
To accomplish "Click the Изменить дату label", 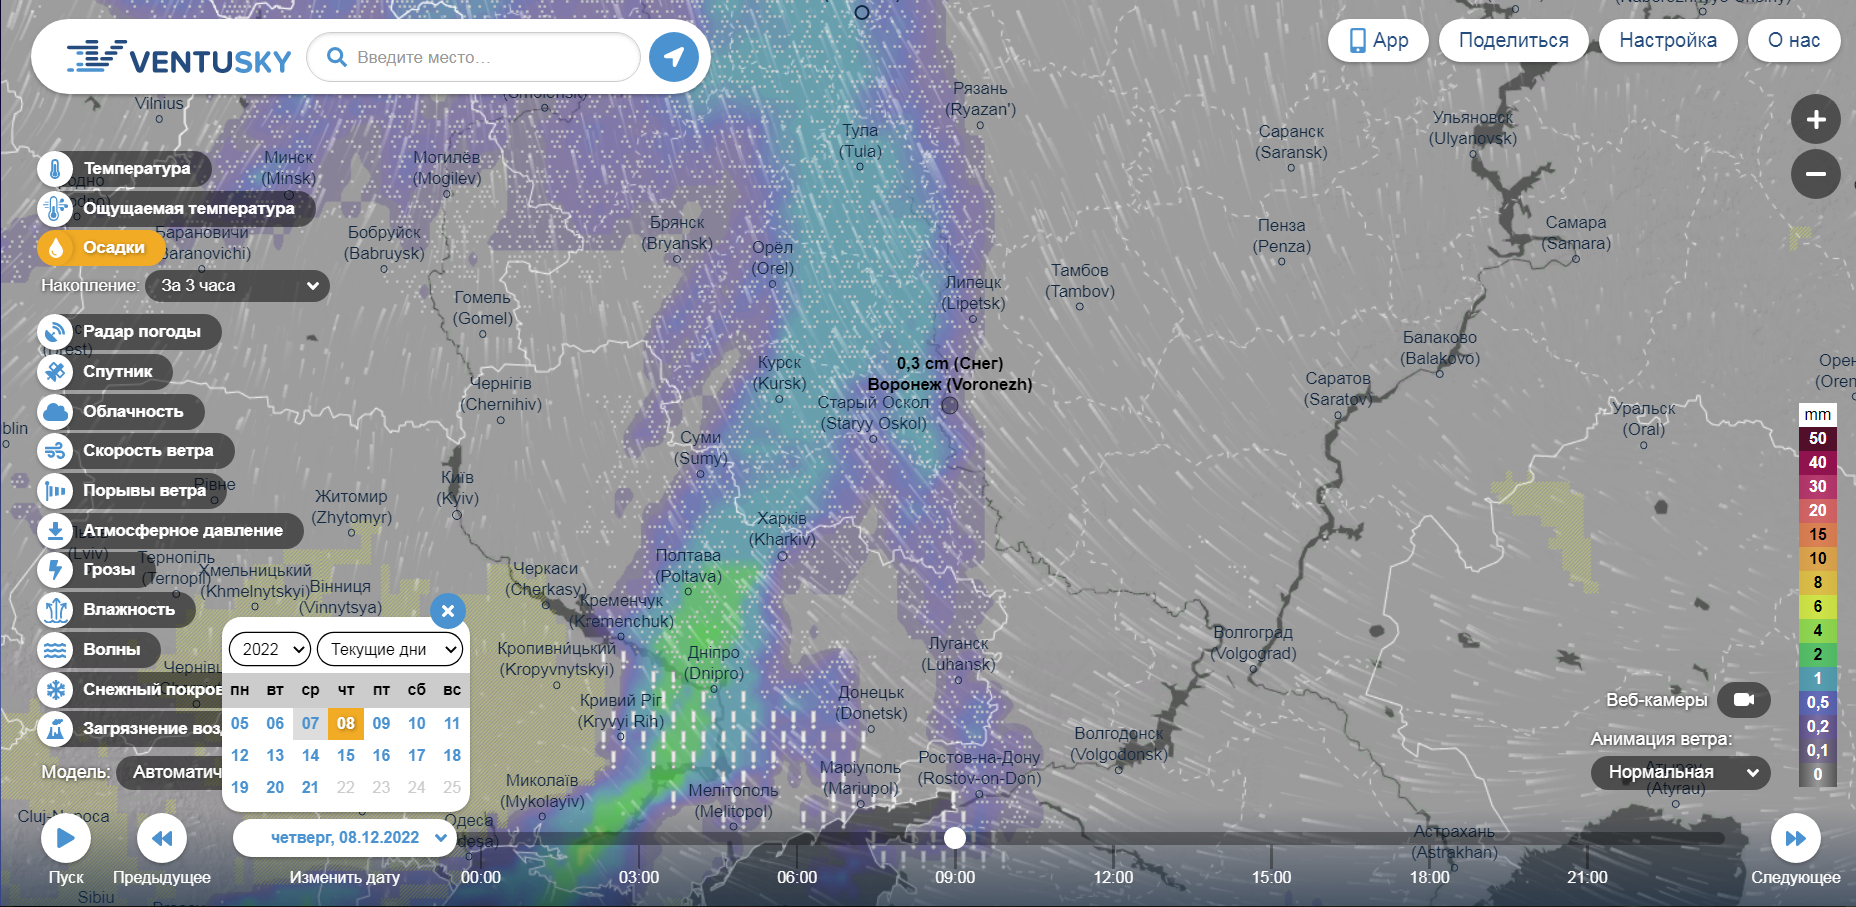I will pos(345,877).
